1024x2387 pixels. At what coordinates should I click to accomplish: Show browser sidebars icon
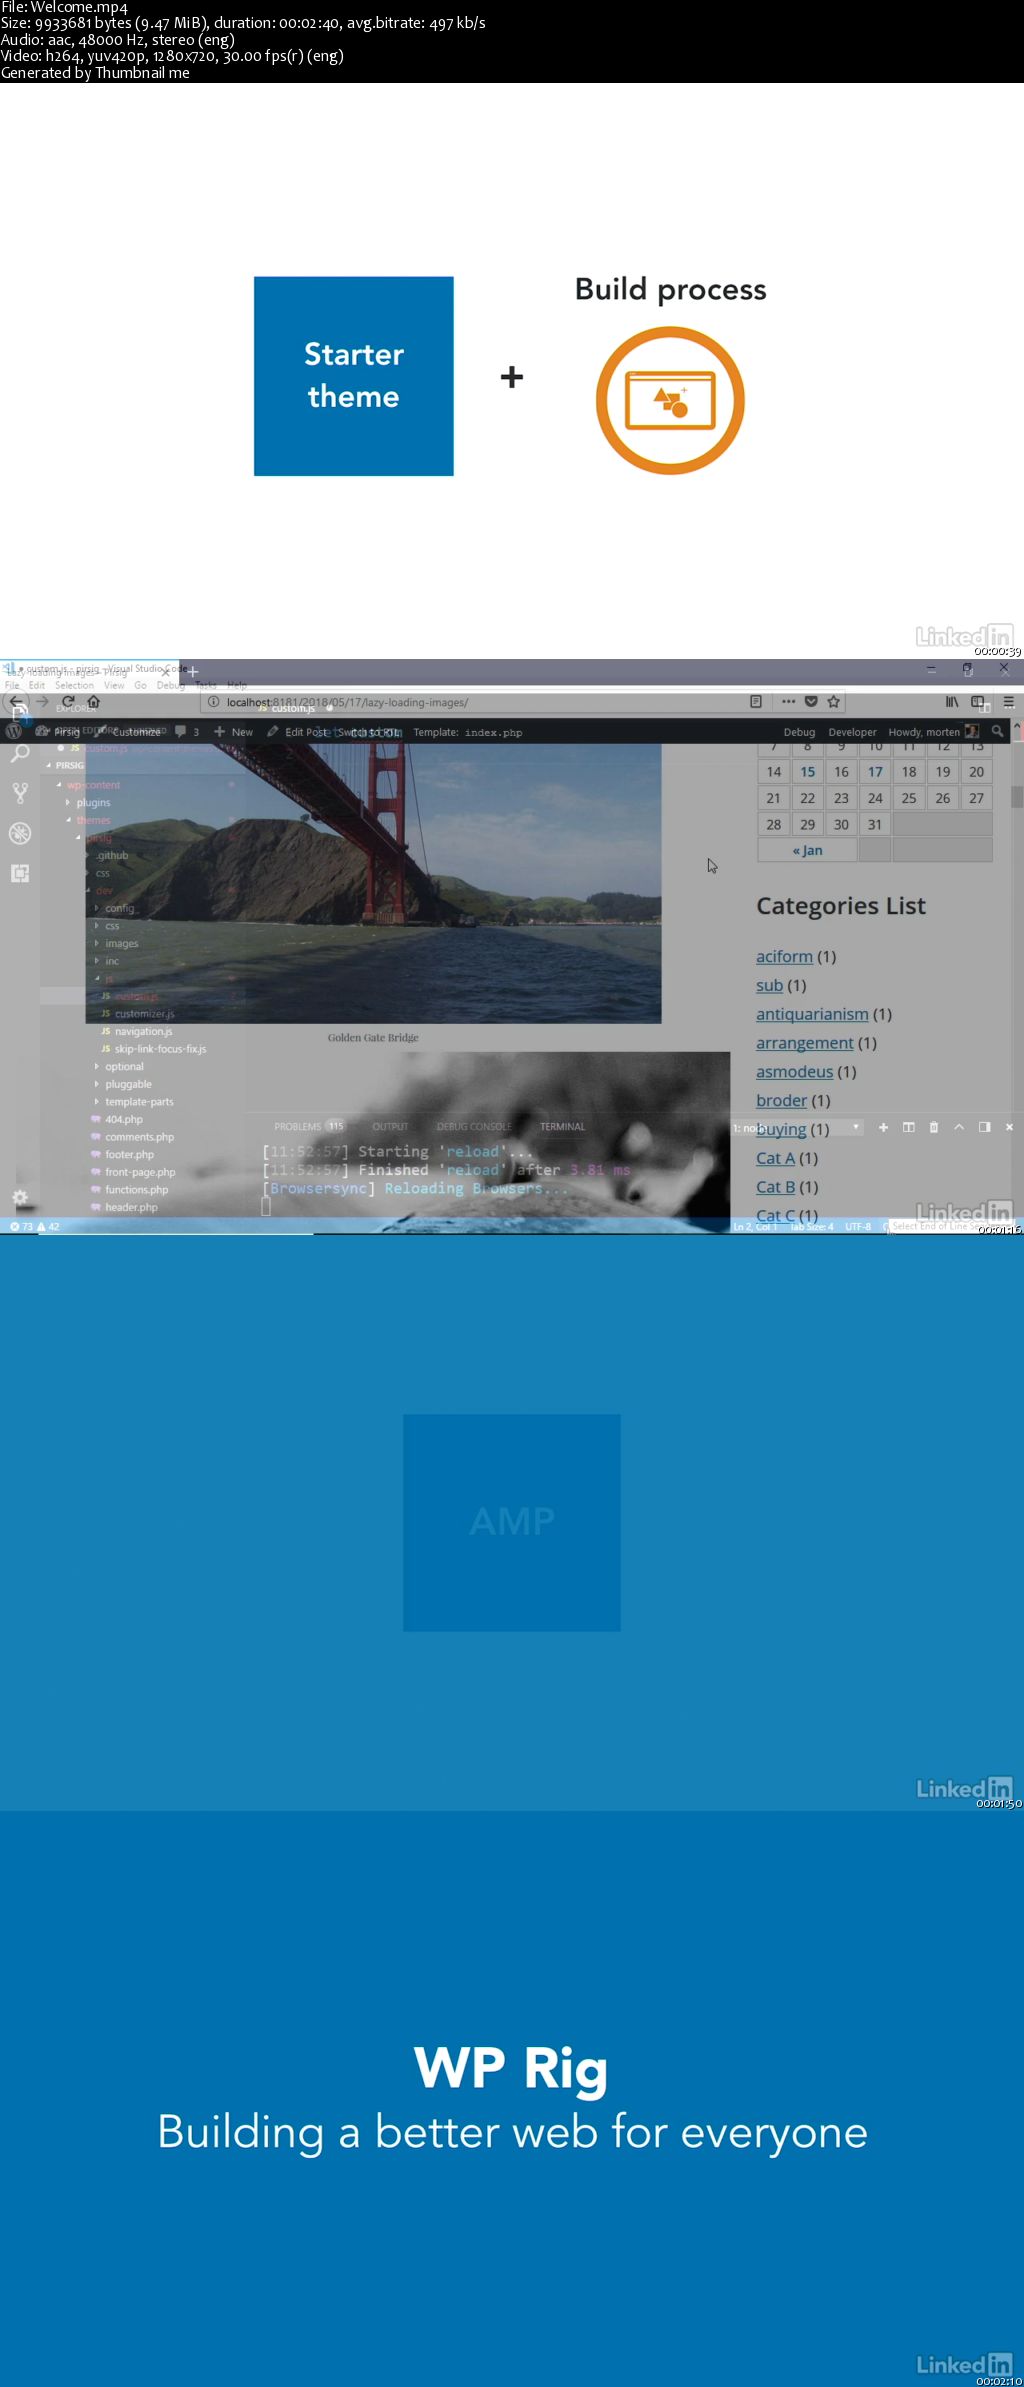[978, 702]
